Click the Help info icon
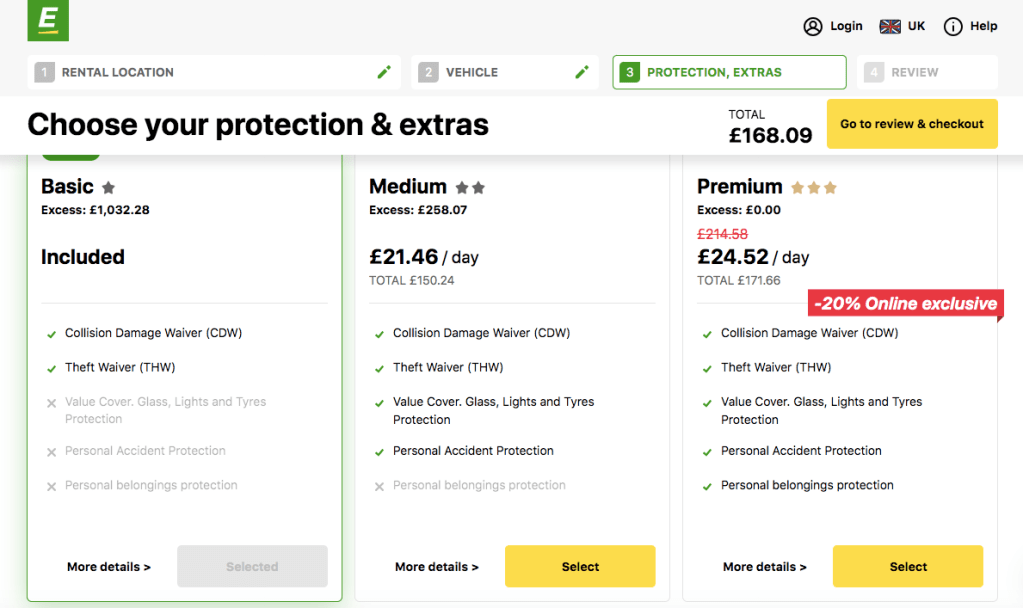1023x608 pixels. click(x=953, y=26)
